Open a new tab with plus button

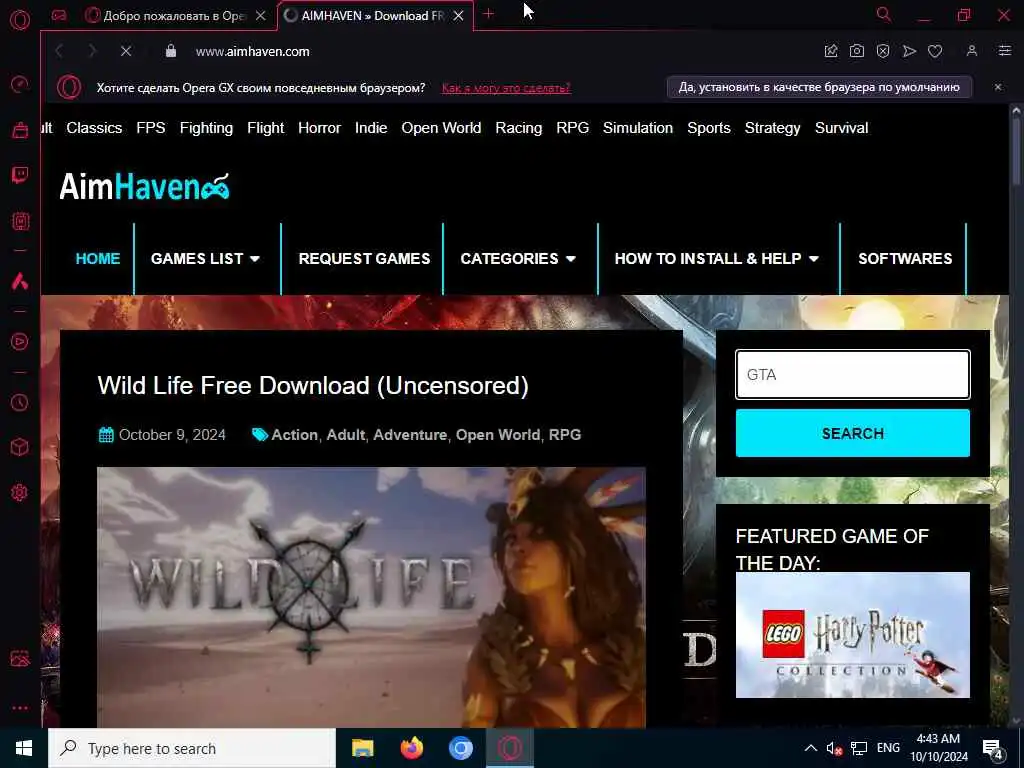tap(488, 14)
